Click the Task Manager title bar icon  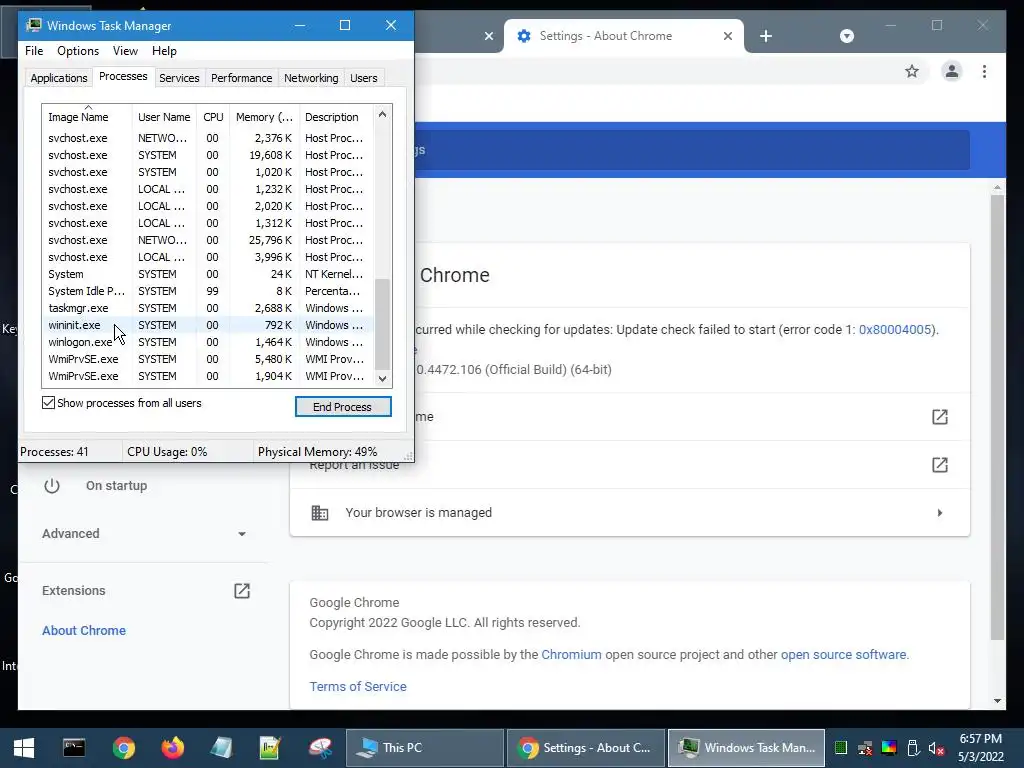33,25
